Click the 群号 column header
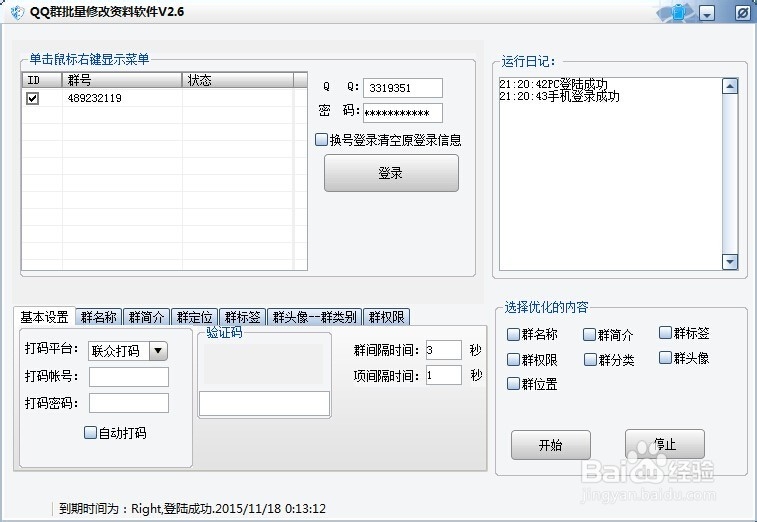 [x=122, y=80]
